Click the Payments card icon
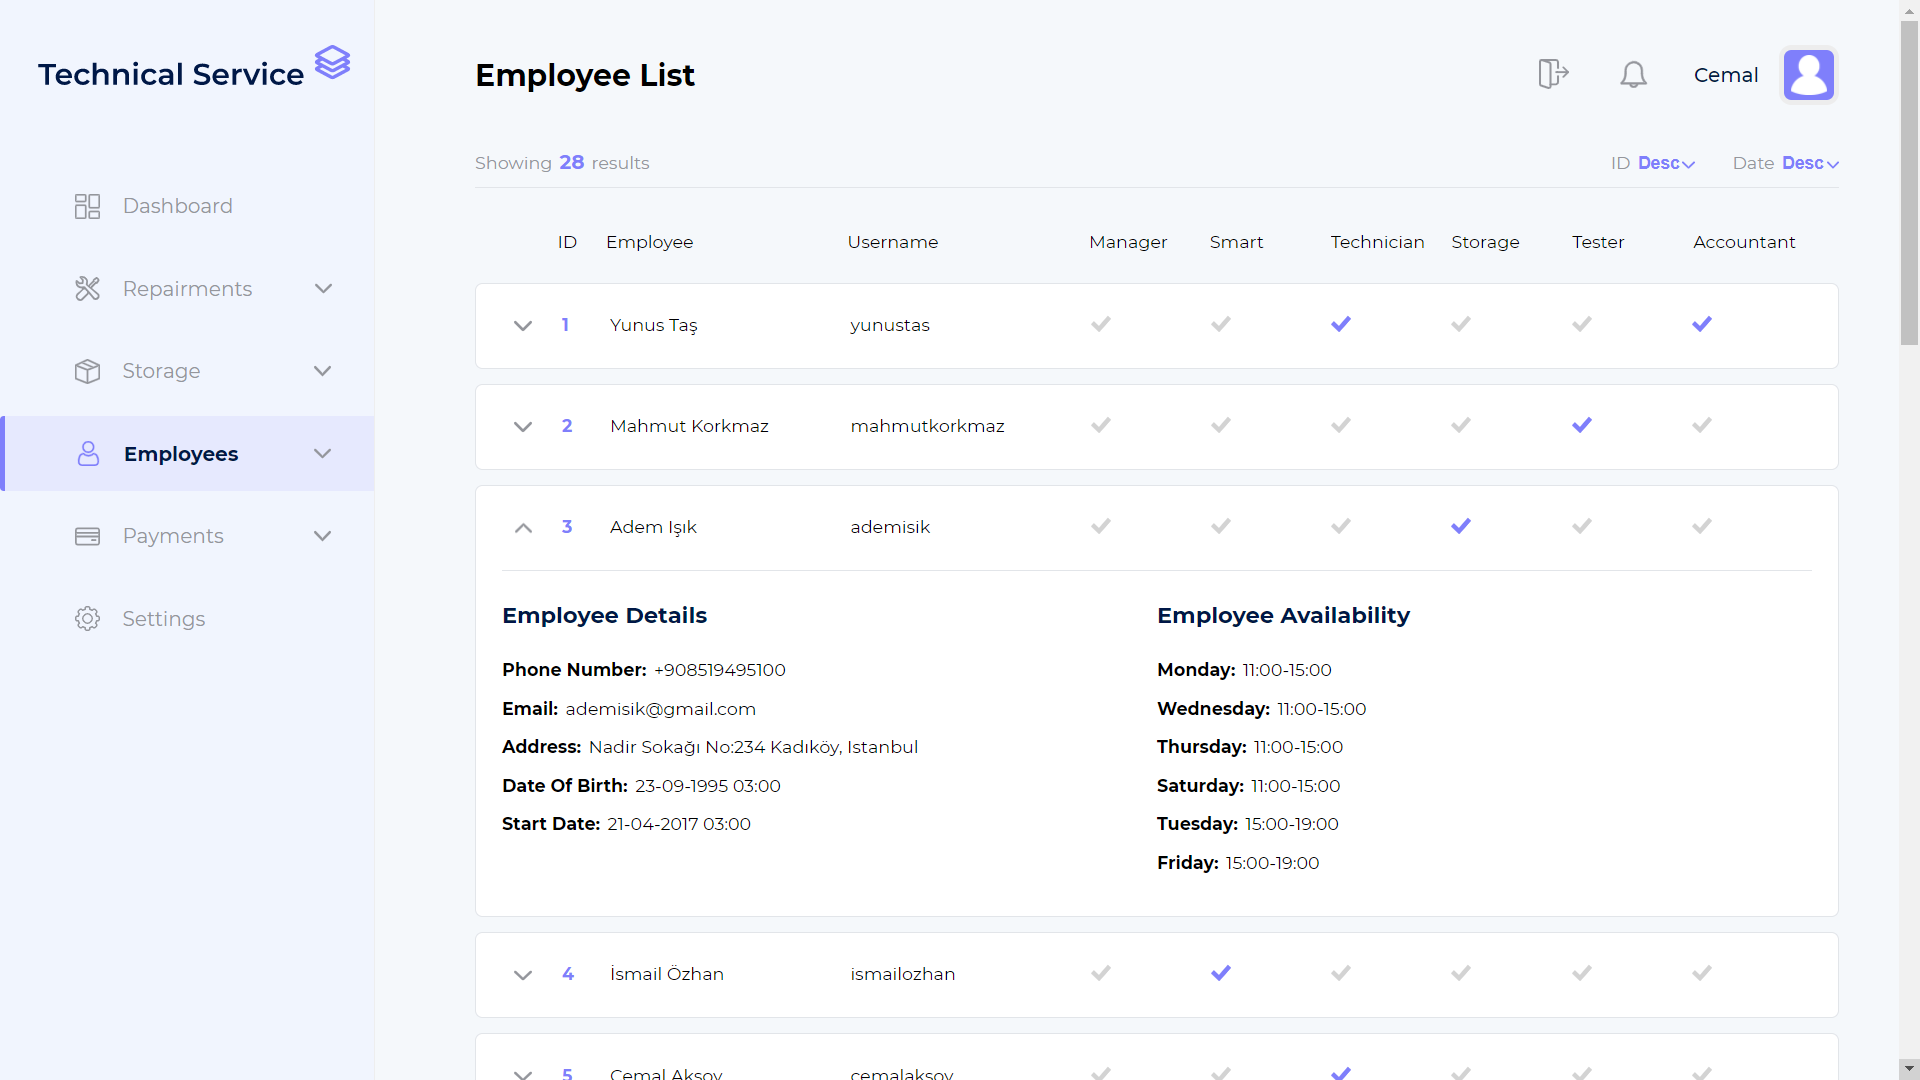The width and height of the screenshot is (1920, 1080). [88, 536]
